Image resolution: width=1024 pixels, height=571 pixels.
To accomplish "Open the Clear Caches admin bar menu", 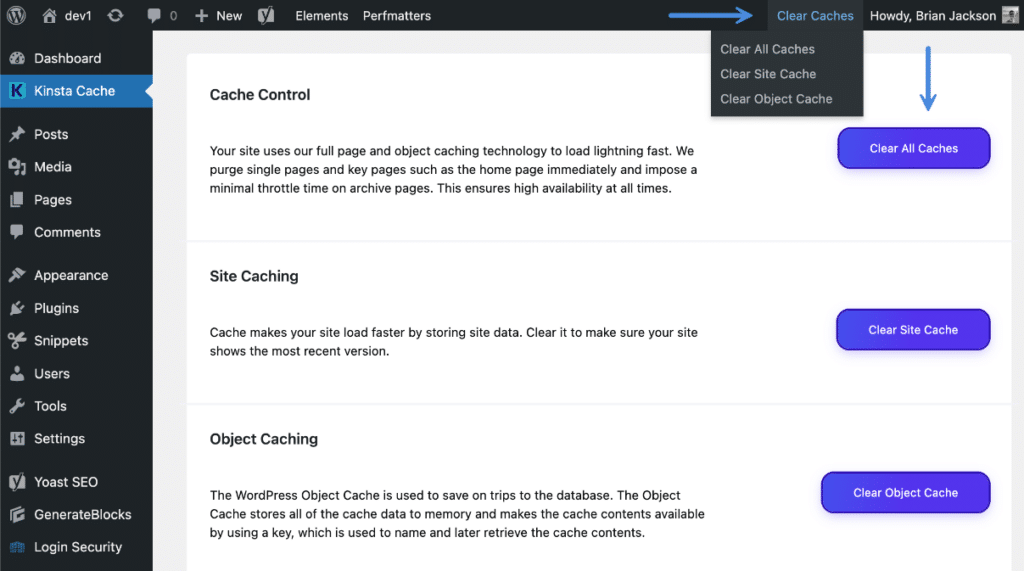I will pos(815,16).
